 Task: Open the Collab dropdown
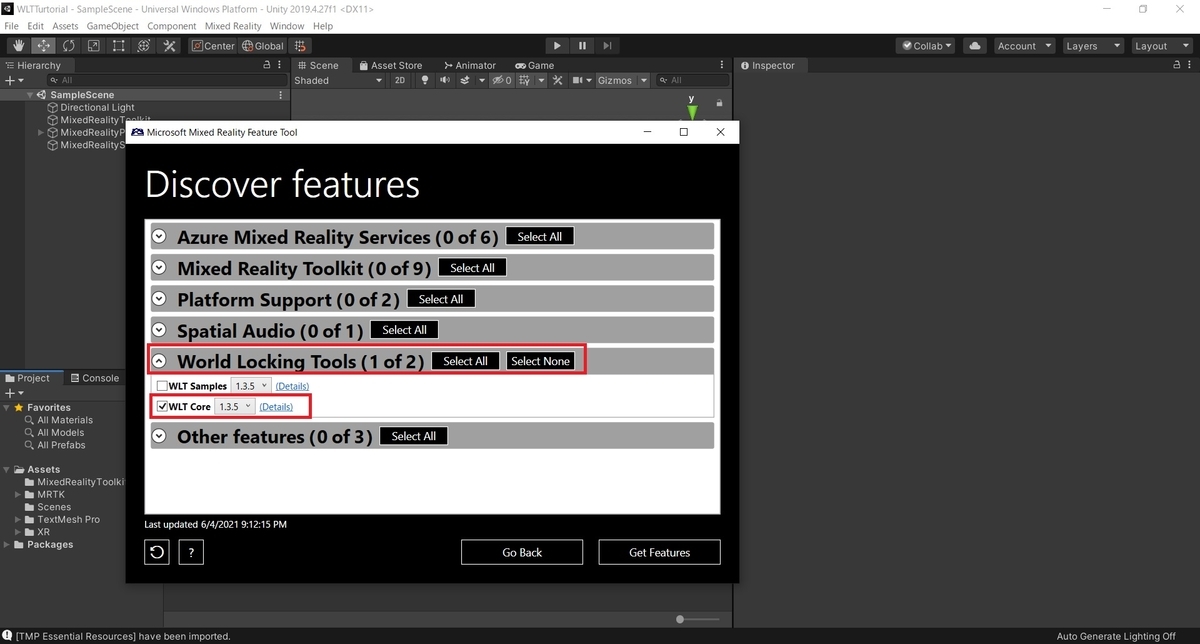(927, 46)
